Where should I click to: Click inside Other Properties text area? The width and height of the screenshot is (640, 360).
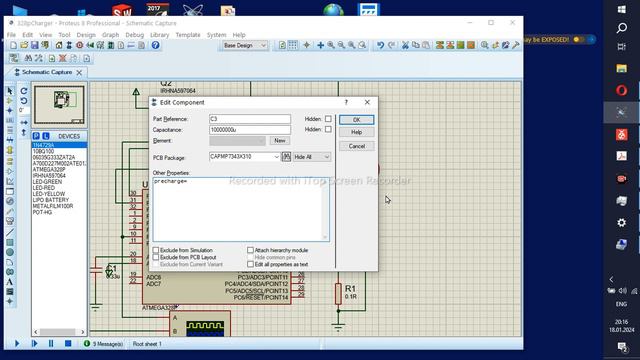241,209
